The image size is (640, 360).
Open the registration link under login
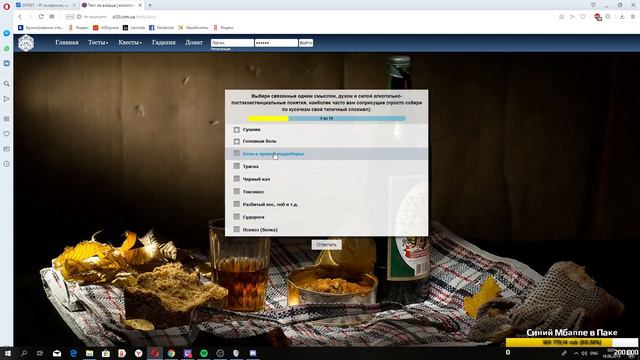221,49
